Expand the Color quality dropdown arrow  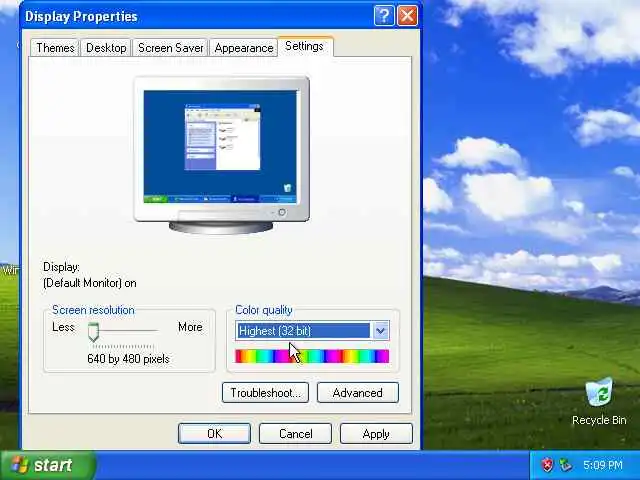380,331
